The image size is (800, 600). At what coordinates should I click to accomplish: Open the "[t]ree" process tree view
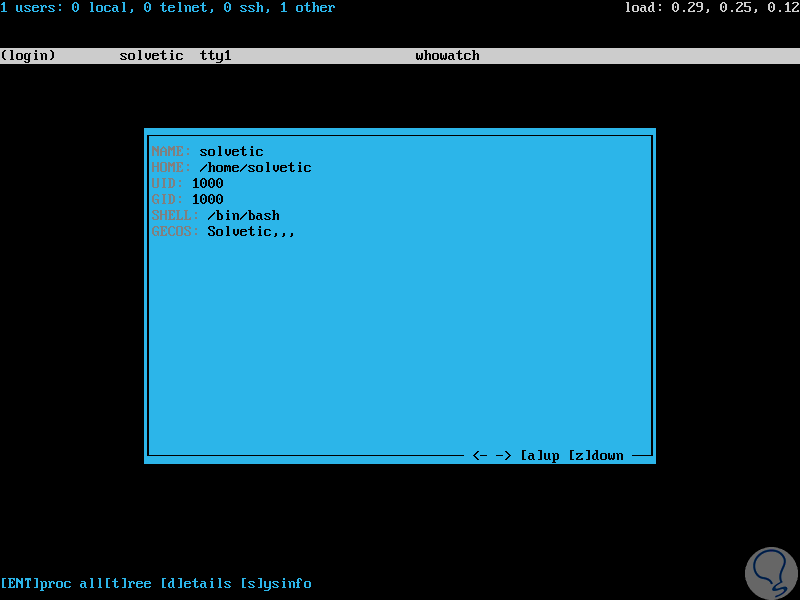click(x=128, y=583)
